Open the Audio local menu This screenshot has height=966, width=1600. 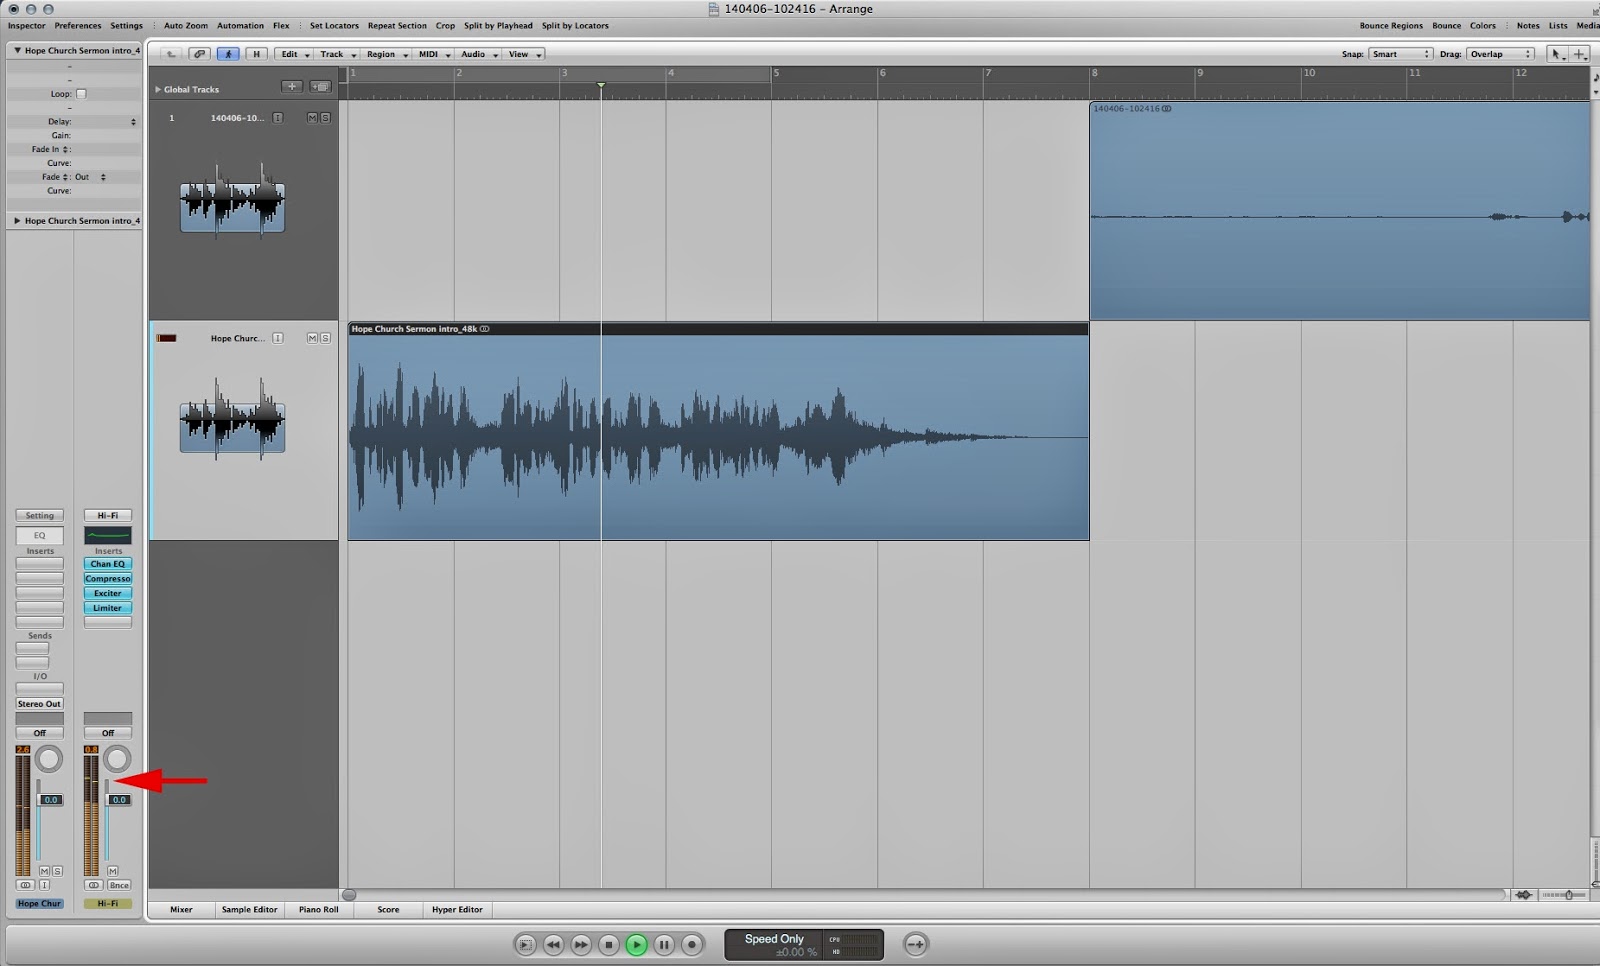click(480, 54)
